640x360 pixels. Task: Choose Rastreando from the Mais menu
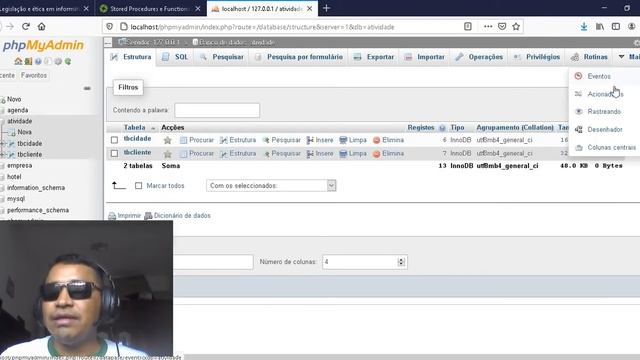point(604,112)
